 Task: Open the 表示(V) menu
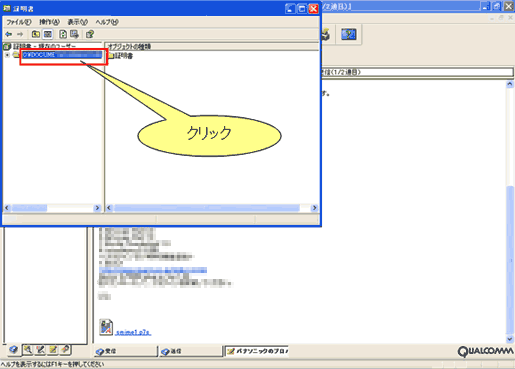click(x=78, y=22)
